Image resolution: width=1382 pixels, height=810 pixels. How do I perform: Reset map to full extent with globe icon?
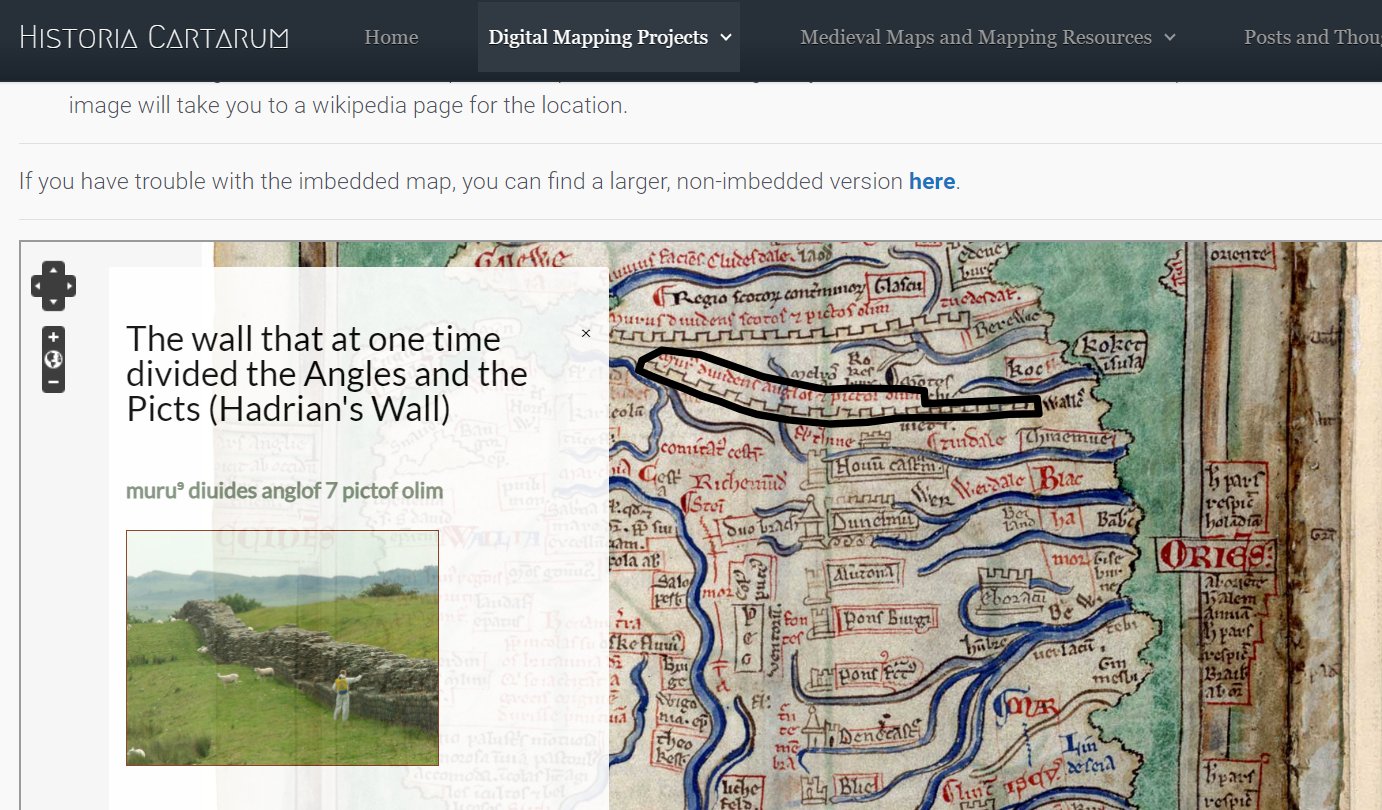(54, 359)
